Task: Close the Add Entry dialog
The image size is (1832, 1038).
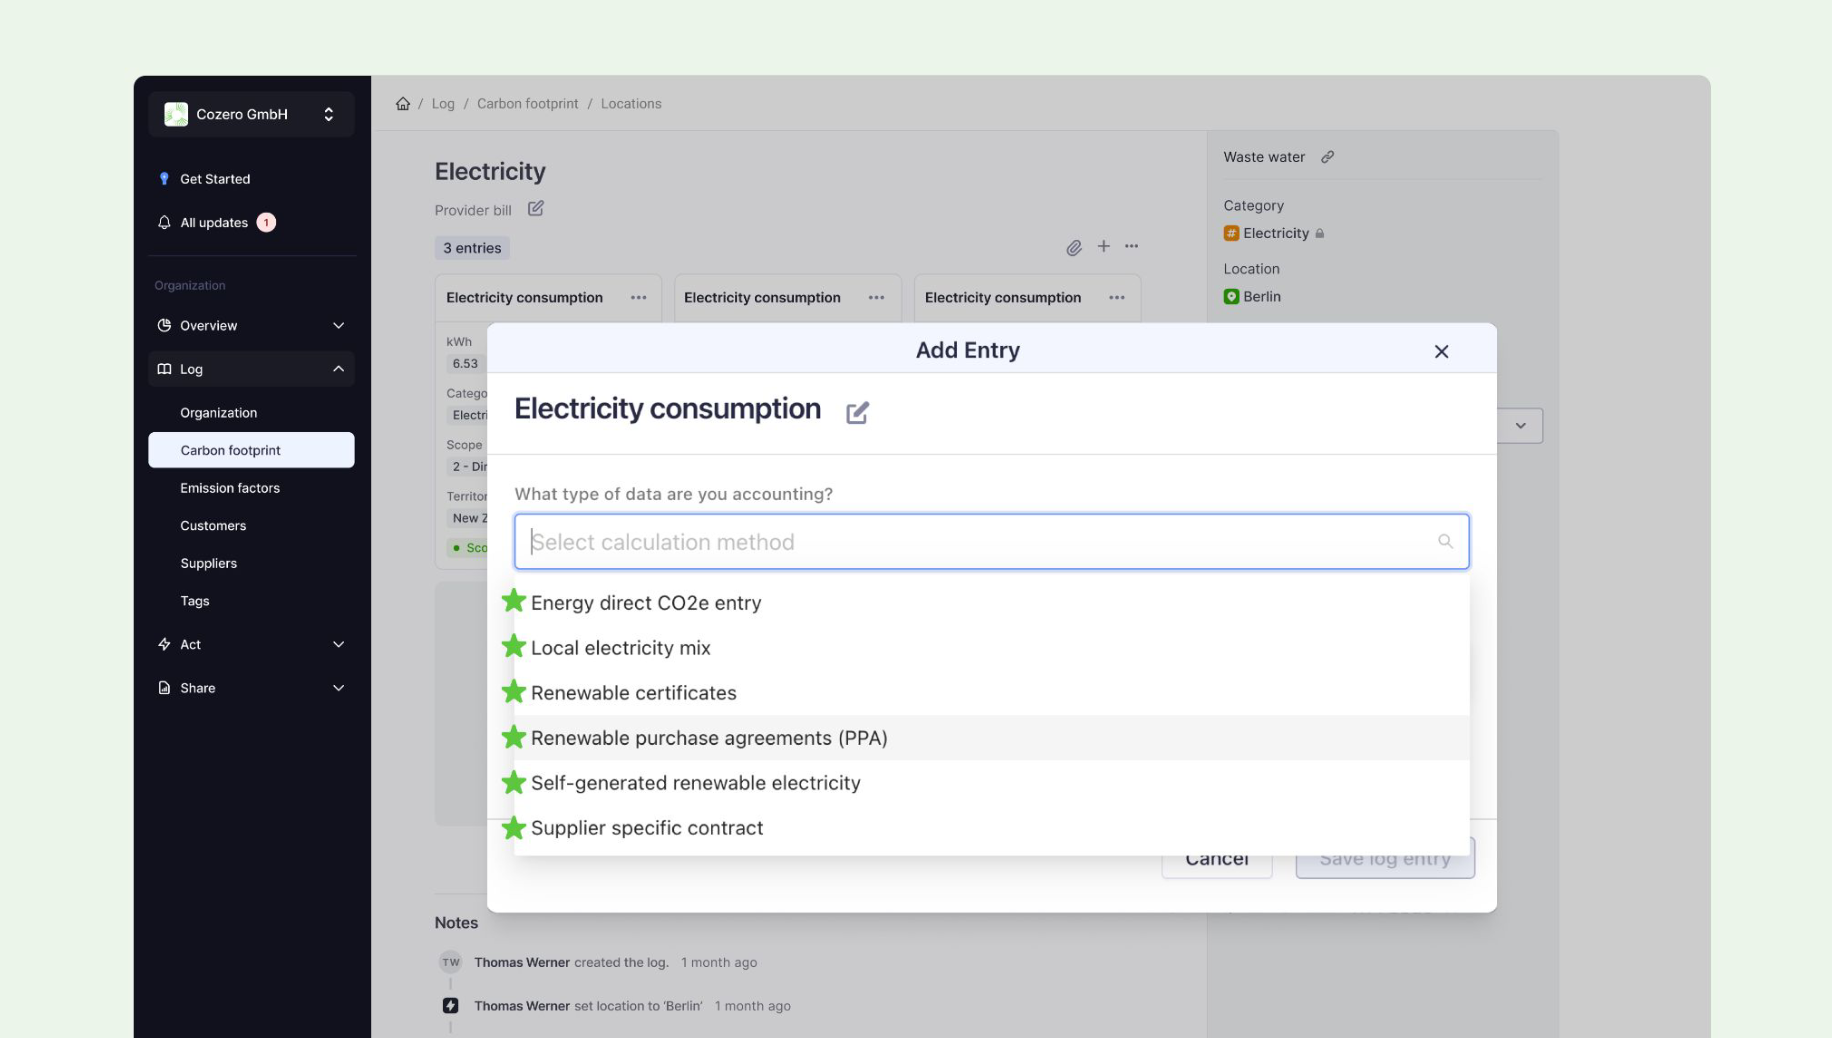Action: pos(1441,351)
